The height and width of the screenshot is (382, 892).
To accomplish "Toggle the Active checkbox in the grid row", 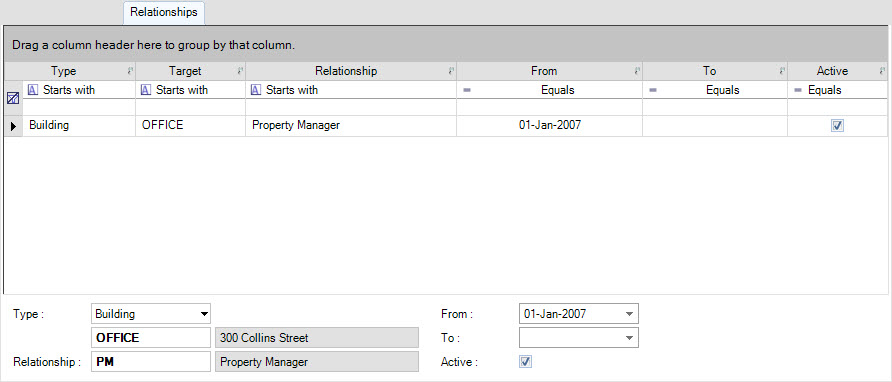I will coord(837,126).
